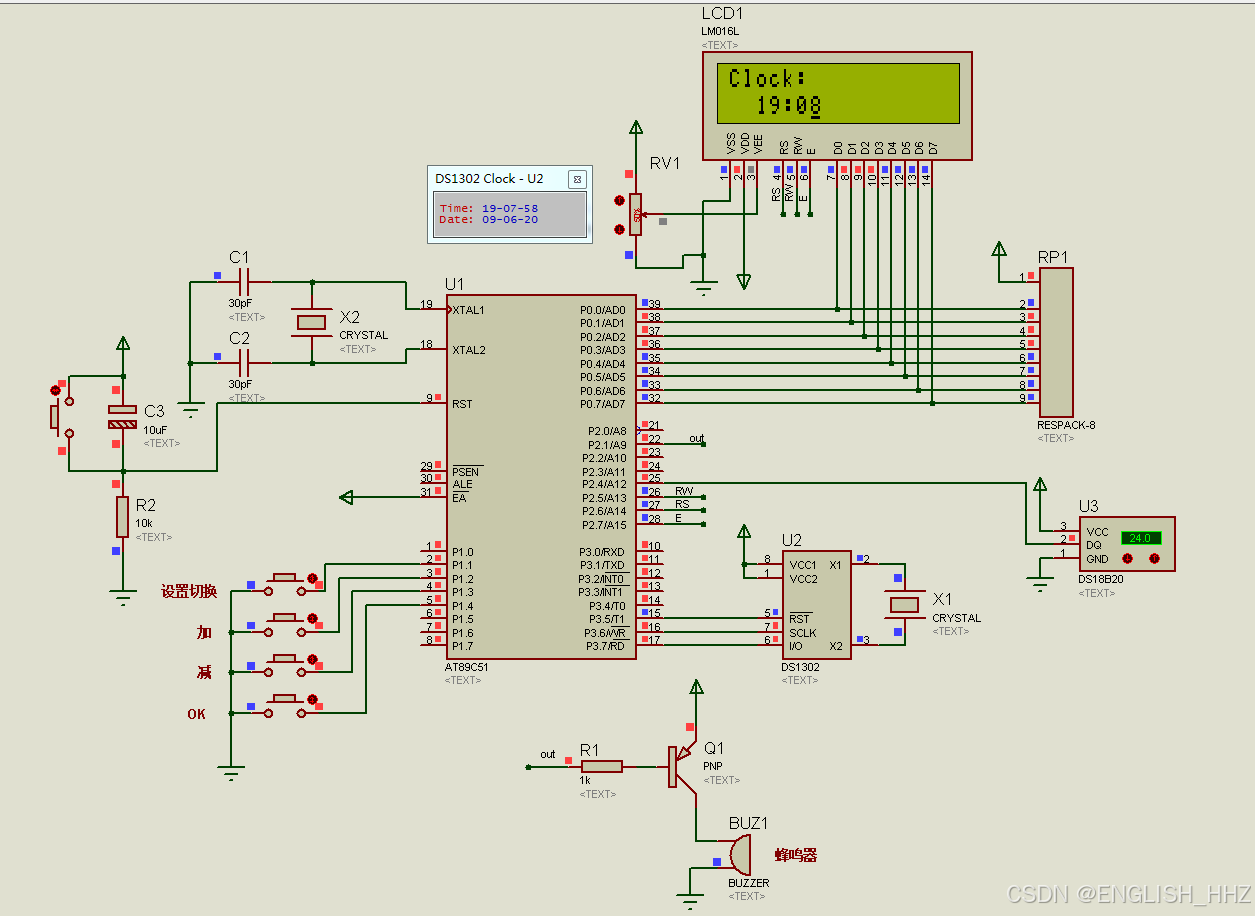The width and height of the screenshot is (1255, 916).
Task: Toggle the latch dot on 加 button
Action: [x=312, y=621]
